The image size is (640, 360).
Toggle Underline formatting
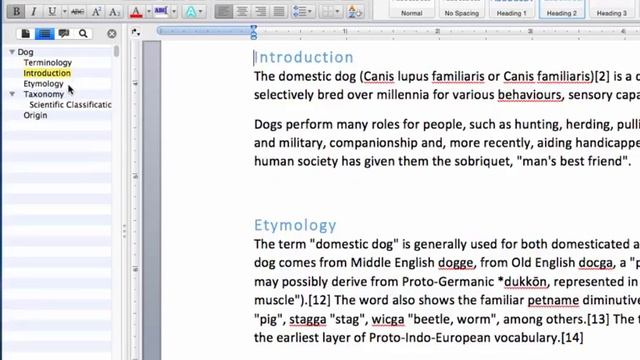(52, 11)
